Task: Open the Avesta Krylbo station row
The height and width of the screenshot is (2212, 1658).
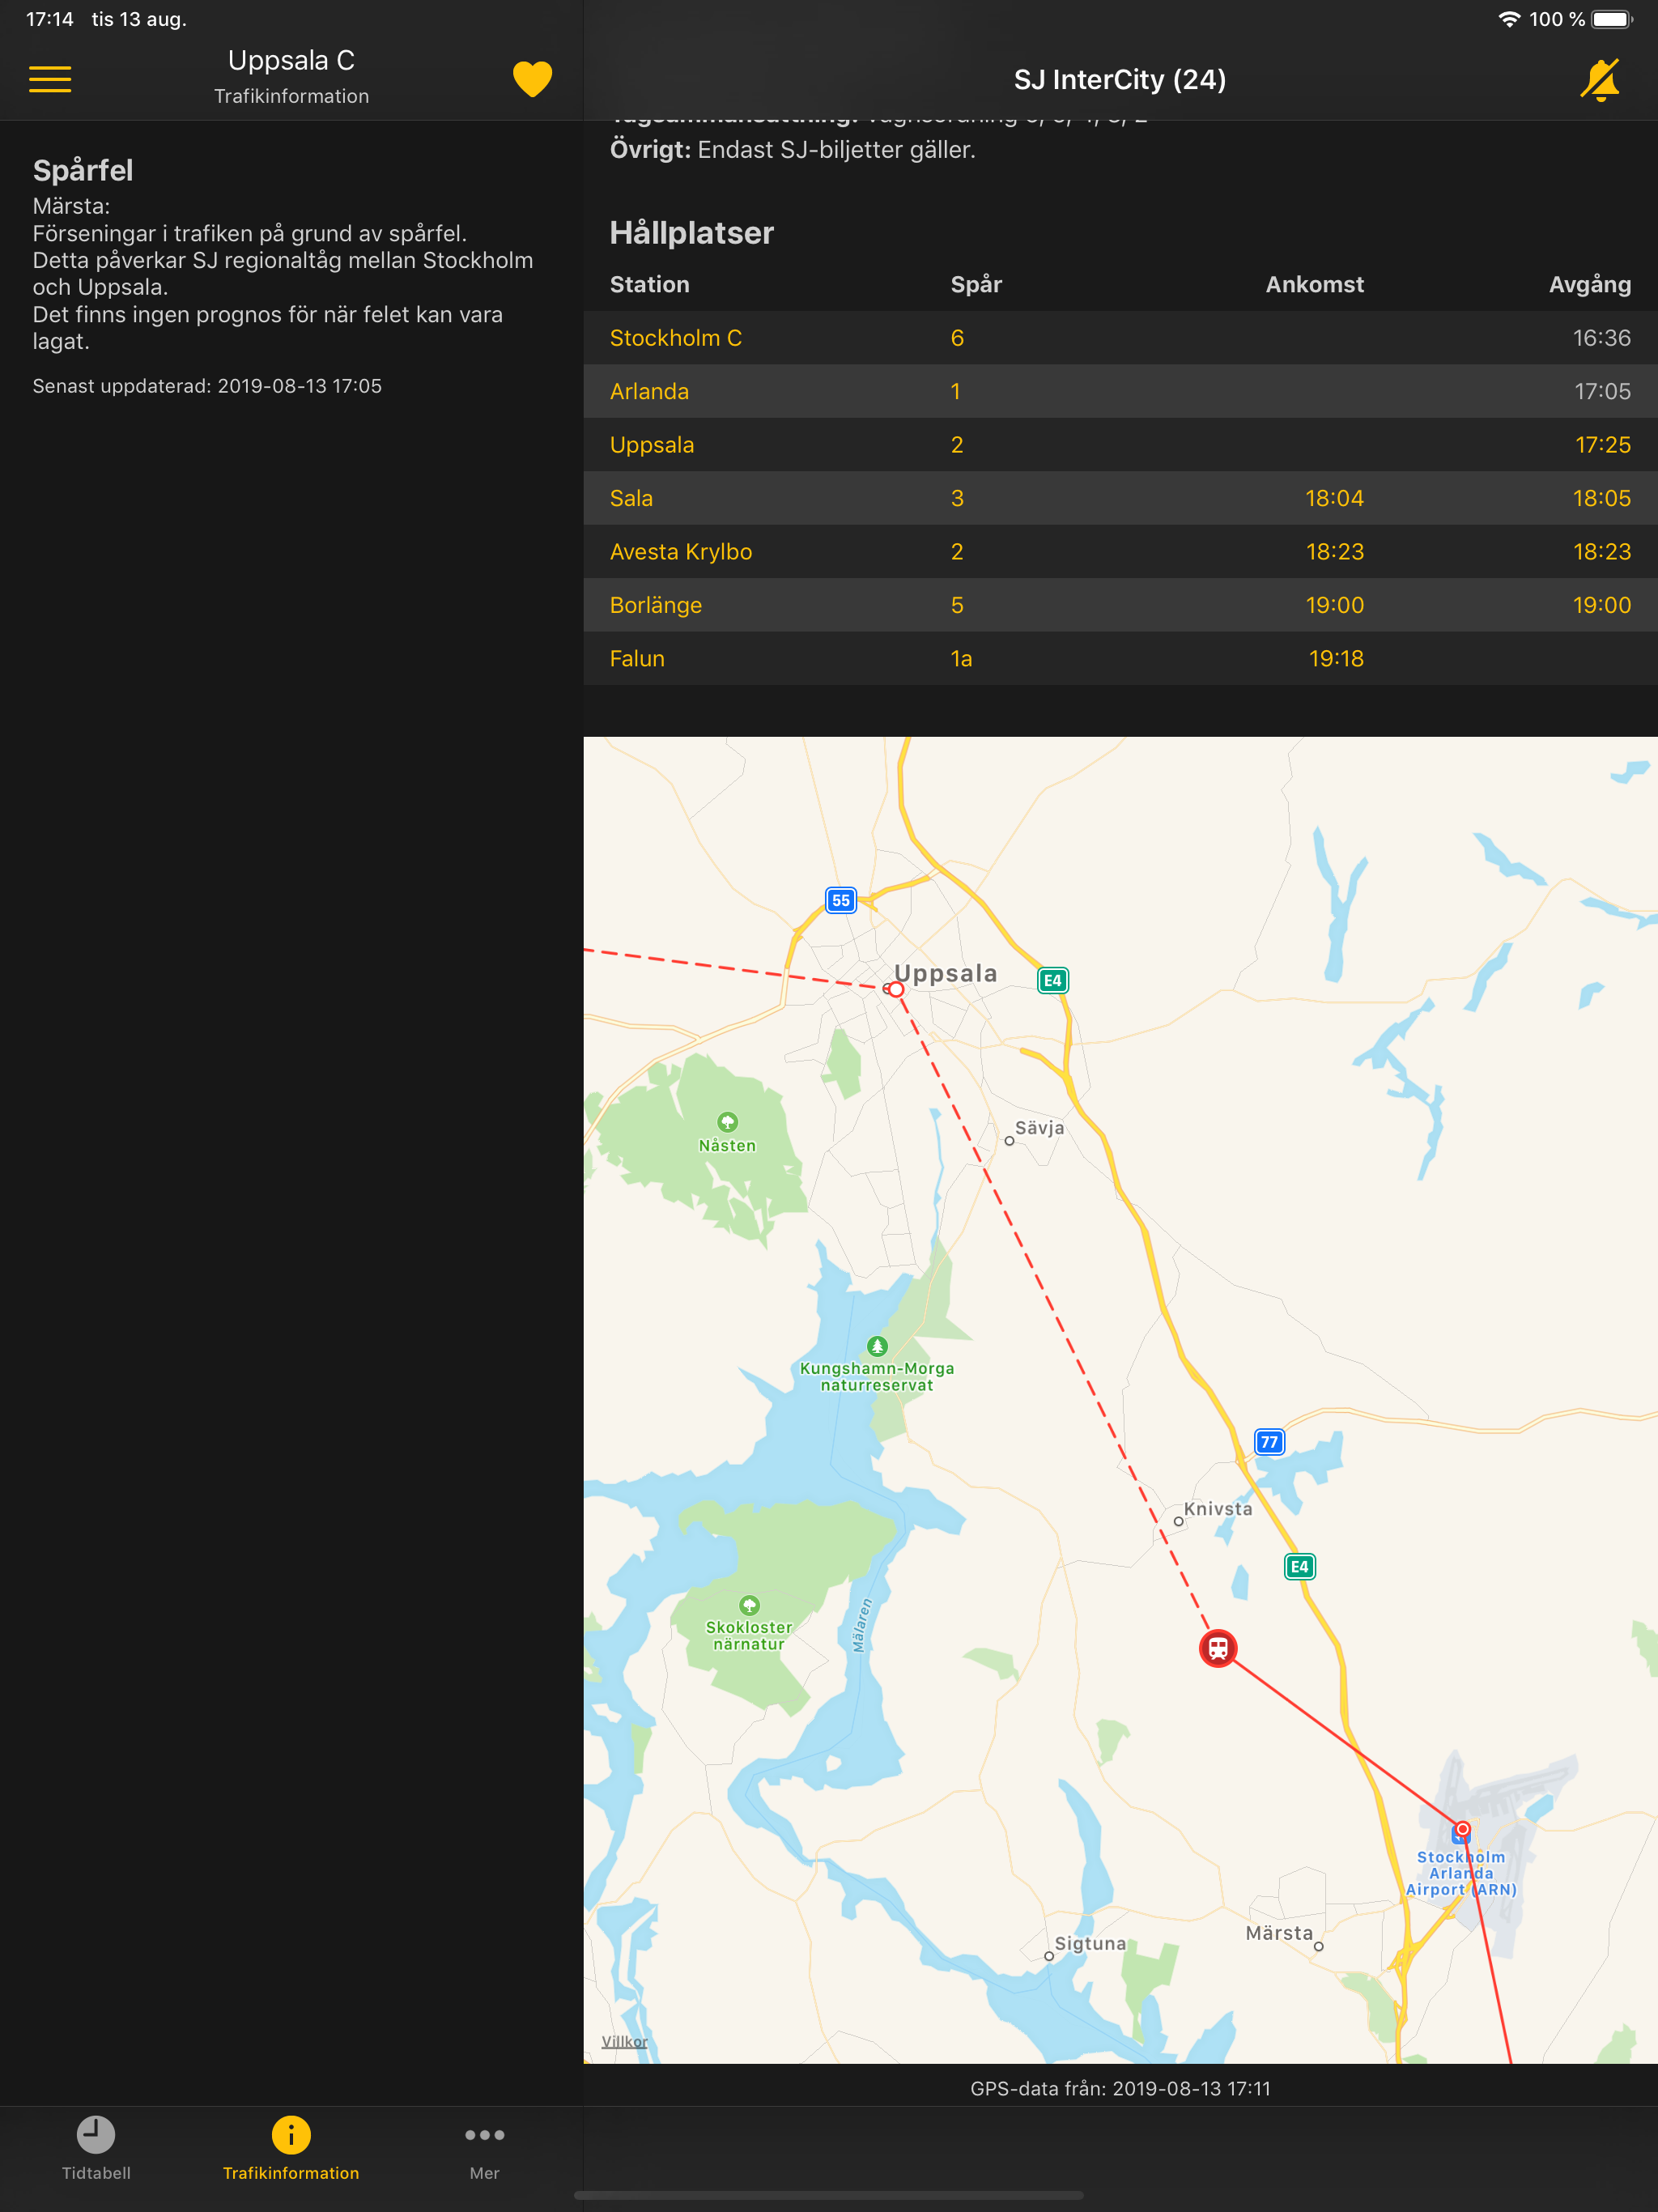Action: click(1120, 552)
